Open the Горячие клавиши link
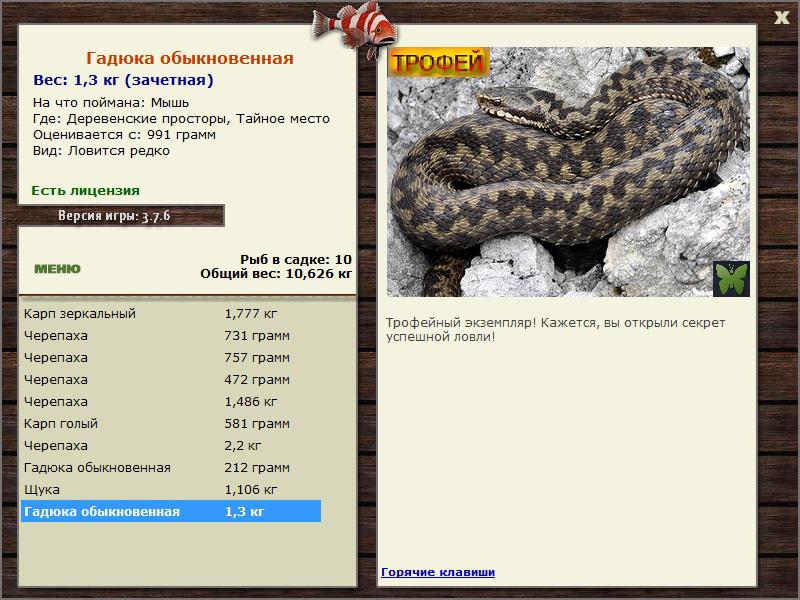800x600 pixels. click(x=438, y=572)
